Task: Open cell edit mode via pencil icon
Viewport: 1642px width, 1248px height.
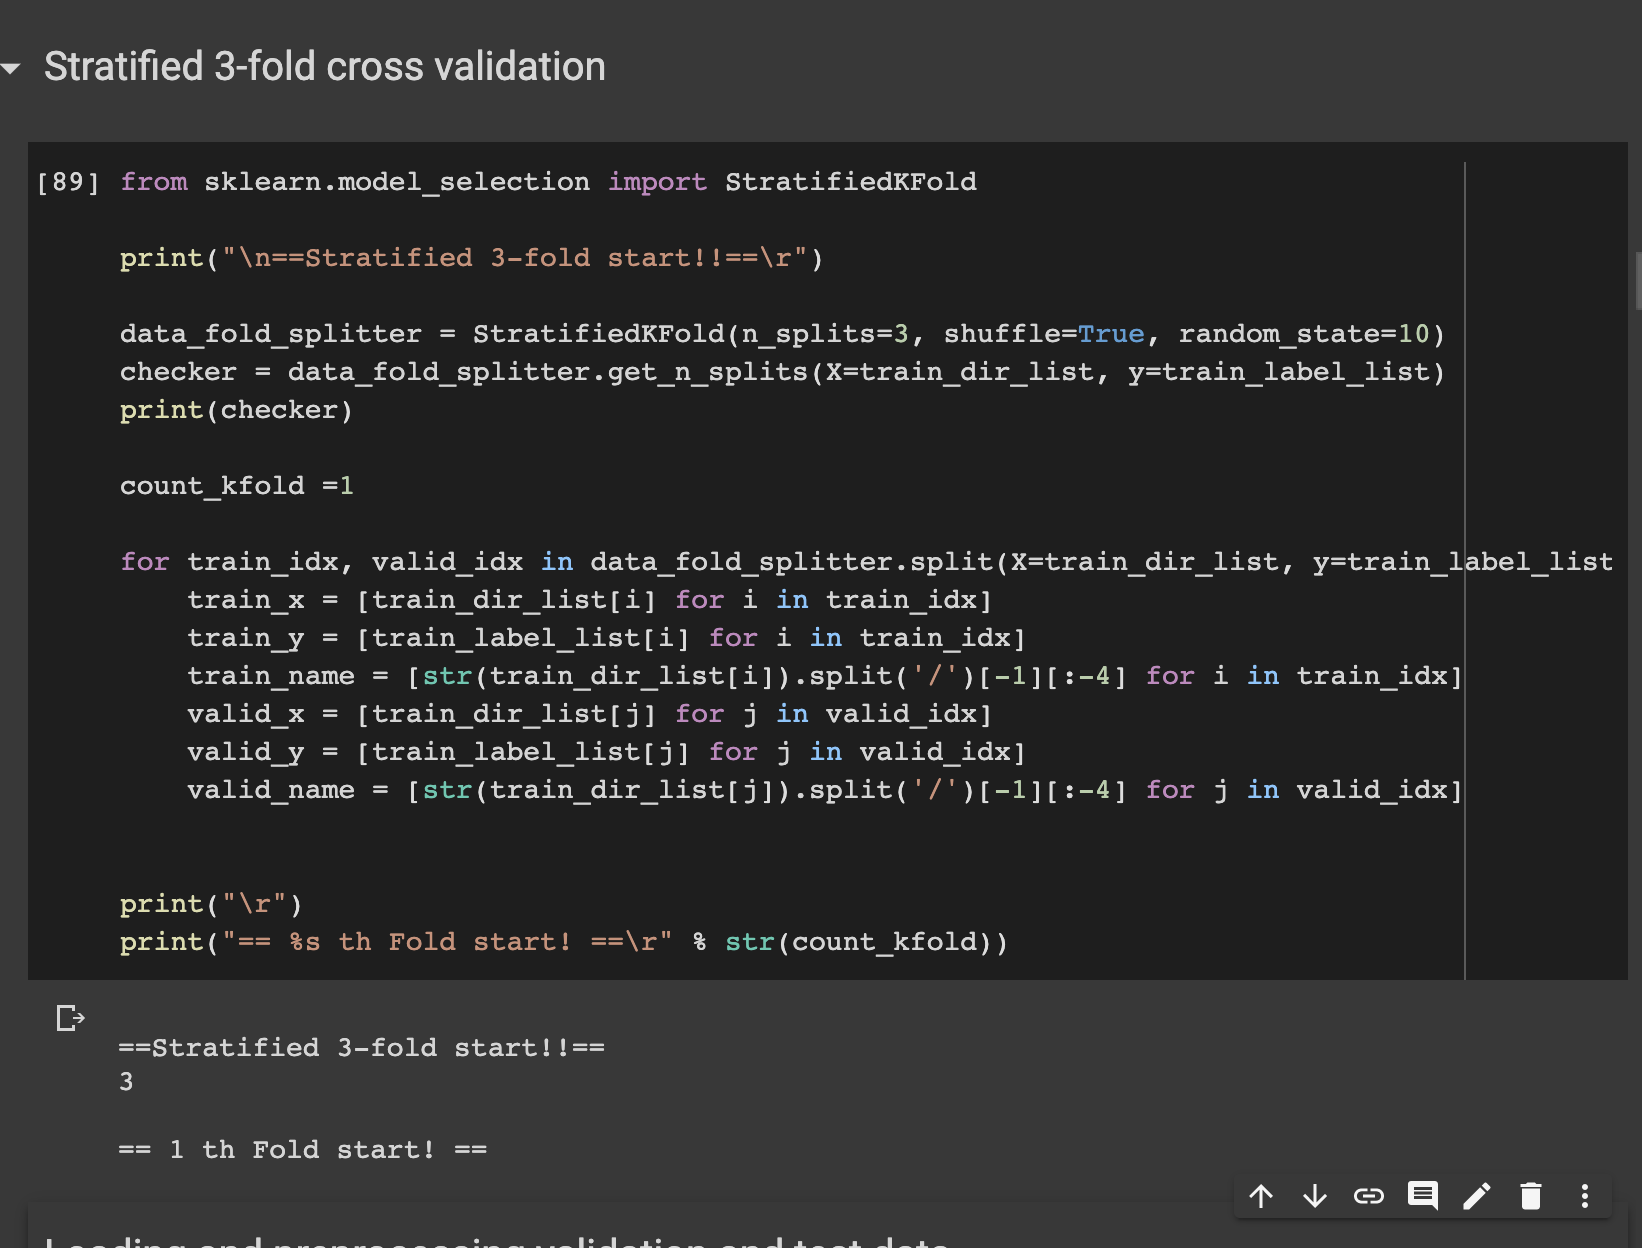Action: [x=1477, y=1195]
